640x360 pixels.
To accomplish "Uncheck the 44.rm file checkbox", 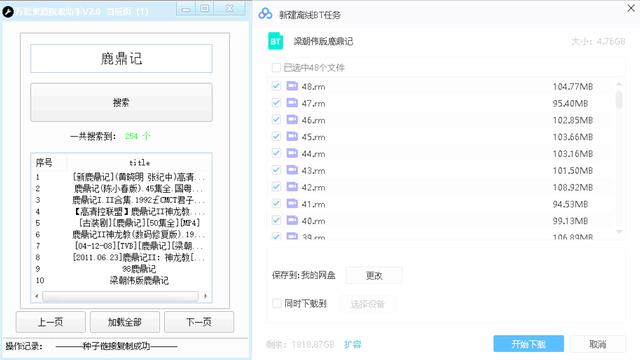I will (276, 153).
